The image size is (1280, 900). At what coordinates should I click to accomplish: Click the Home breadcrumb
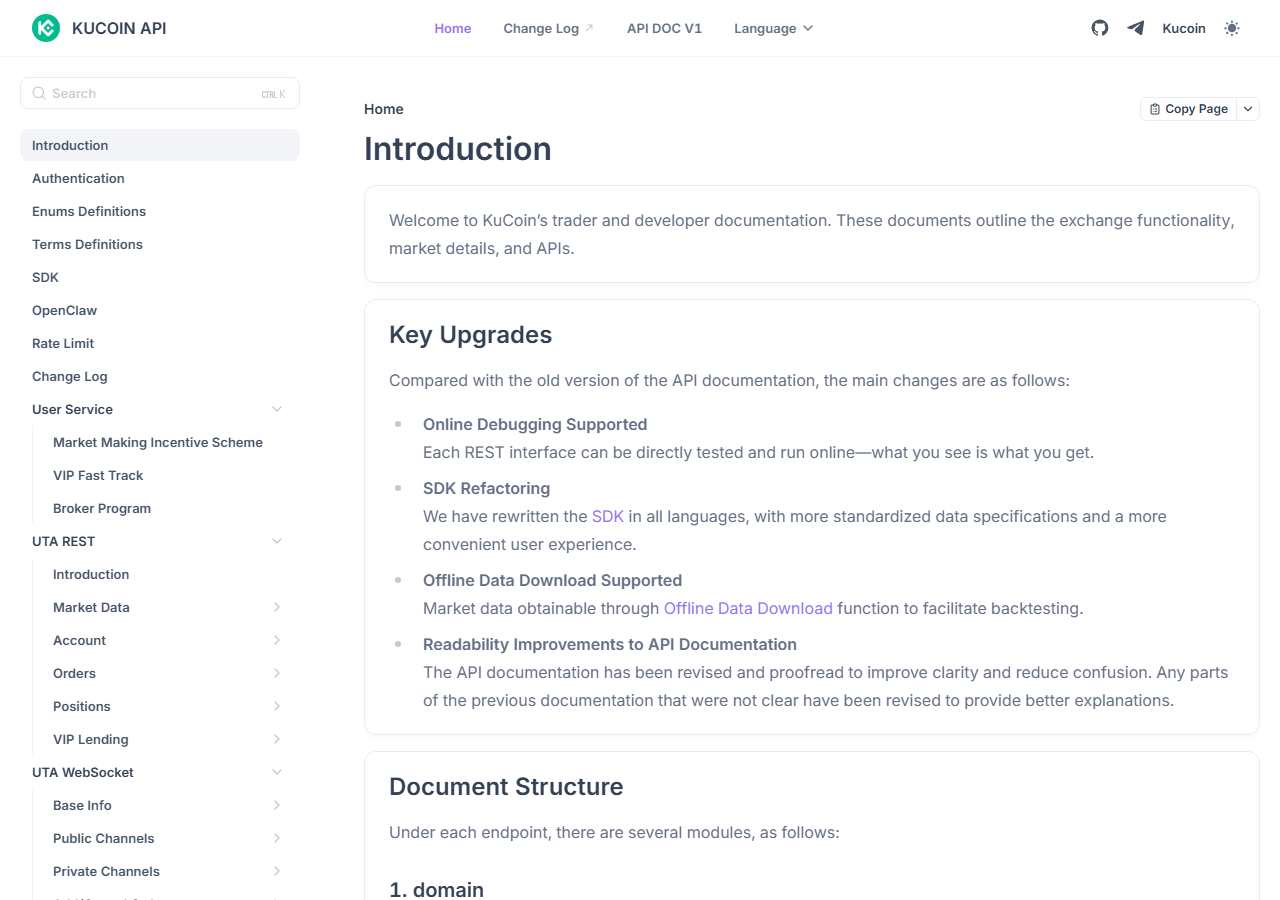pos(384,109)
